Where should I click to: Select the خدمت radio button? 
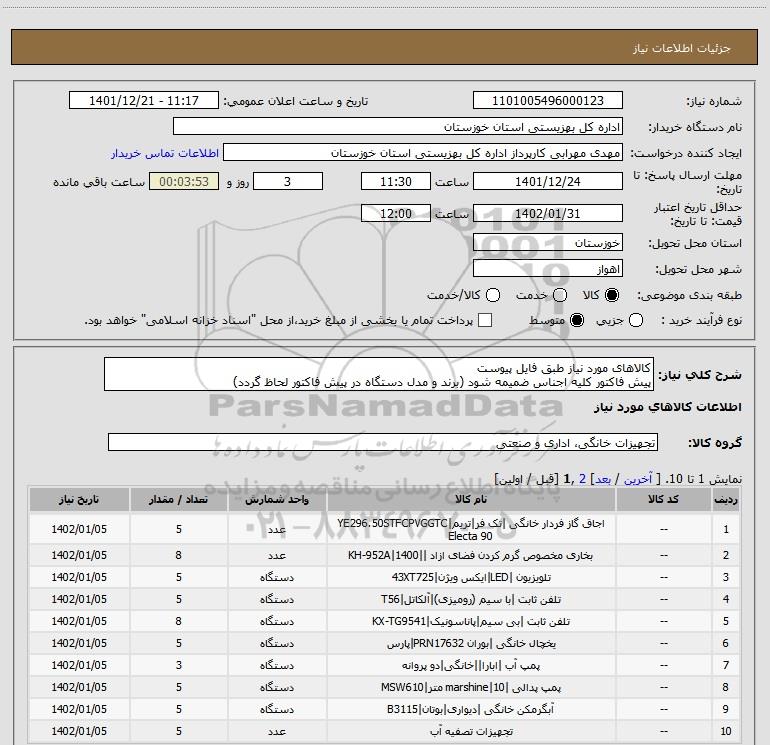[560, 295]
